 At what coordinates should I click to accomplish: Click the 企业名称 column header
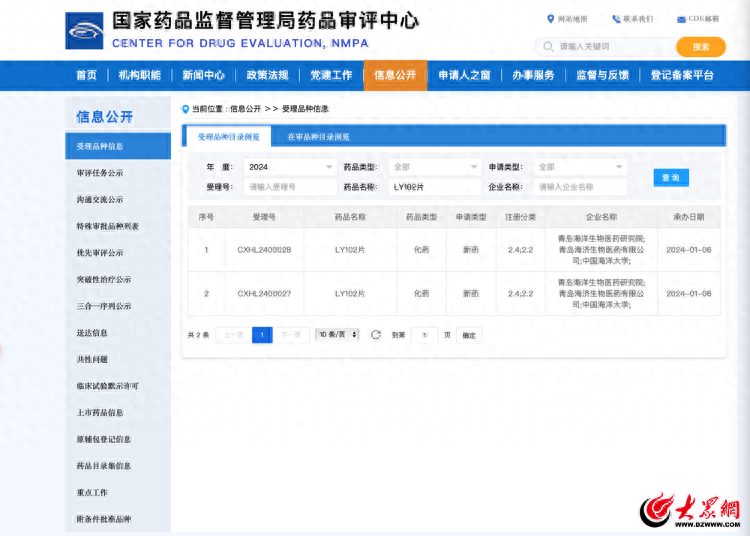coord(601,217)
